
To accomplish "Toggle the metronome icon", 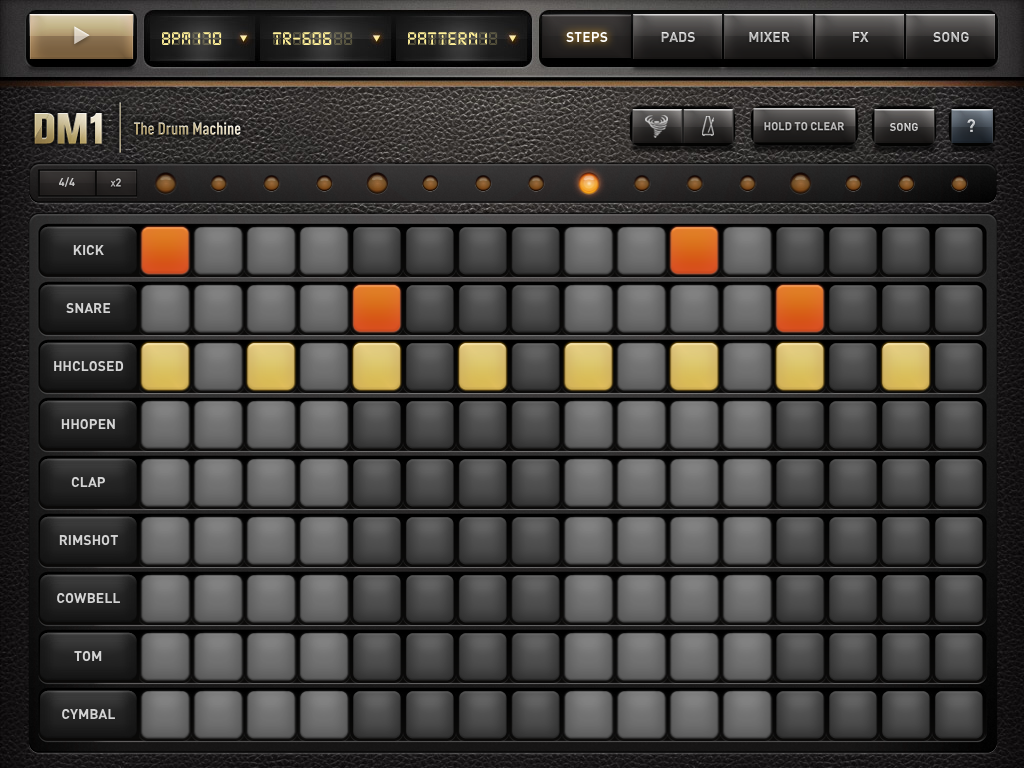I will [x=709, y=126].
